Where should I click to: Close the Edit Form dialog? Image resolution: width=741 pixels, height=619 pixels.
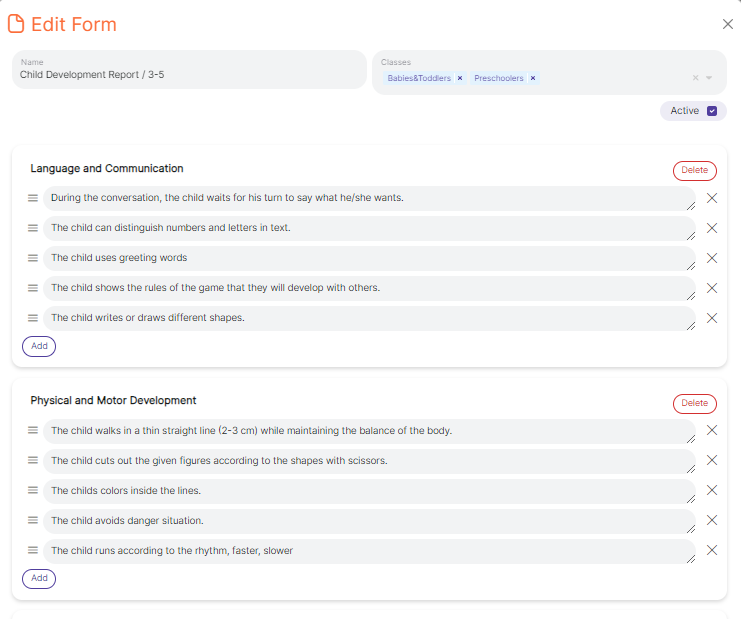(727, 24)
